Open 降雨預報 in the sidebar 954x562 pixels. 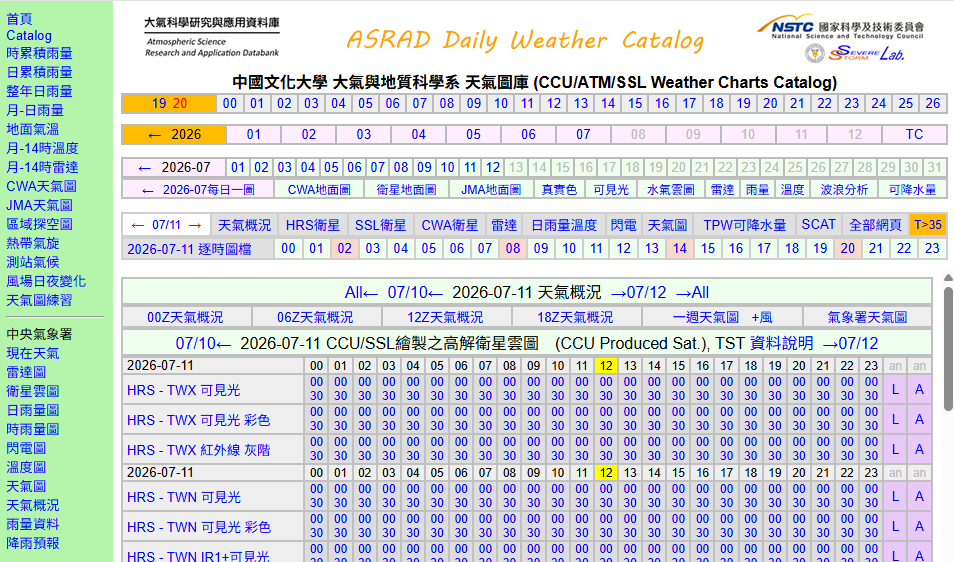tap(32, 543)
